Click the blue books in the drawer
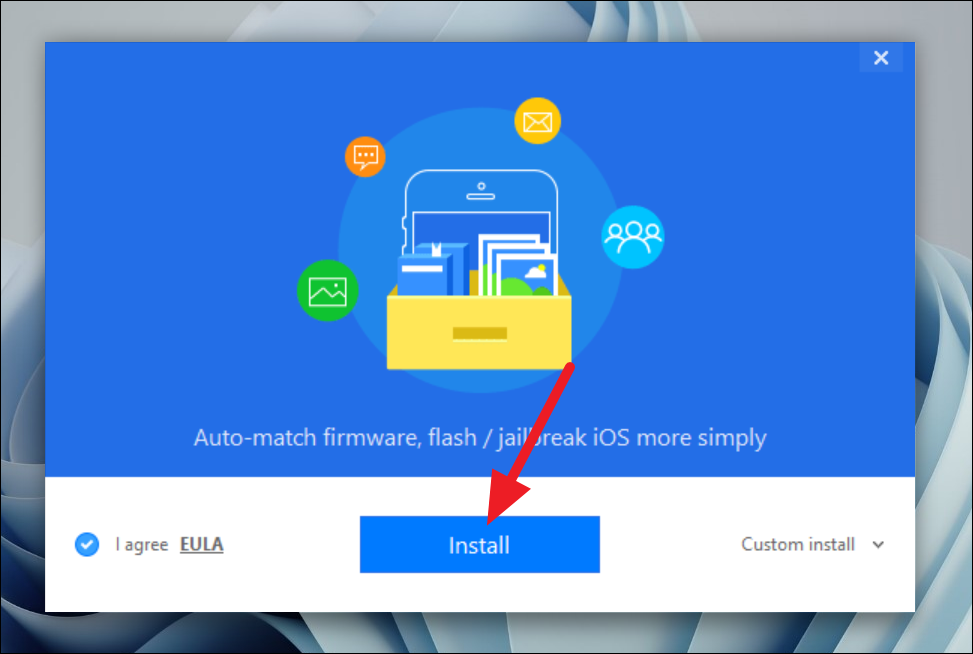Screen dimensions: 973x654 coord(432,269)
